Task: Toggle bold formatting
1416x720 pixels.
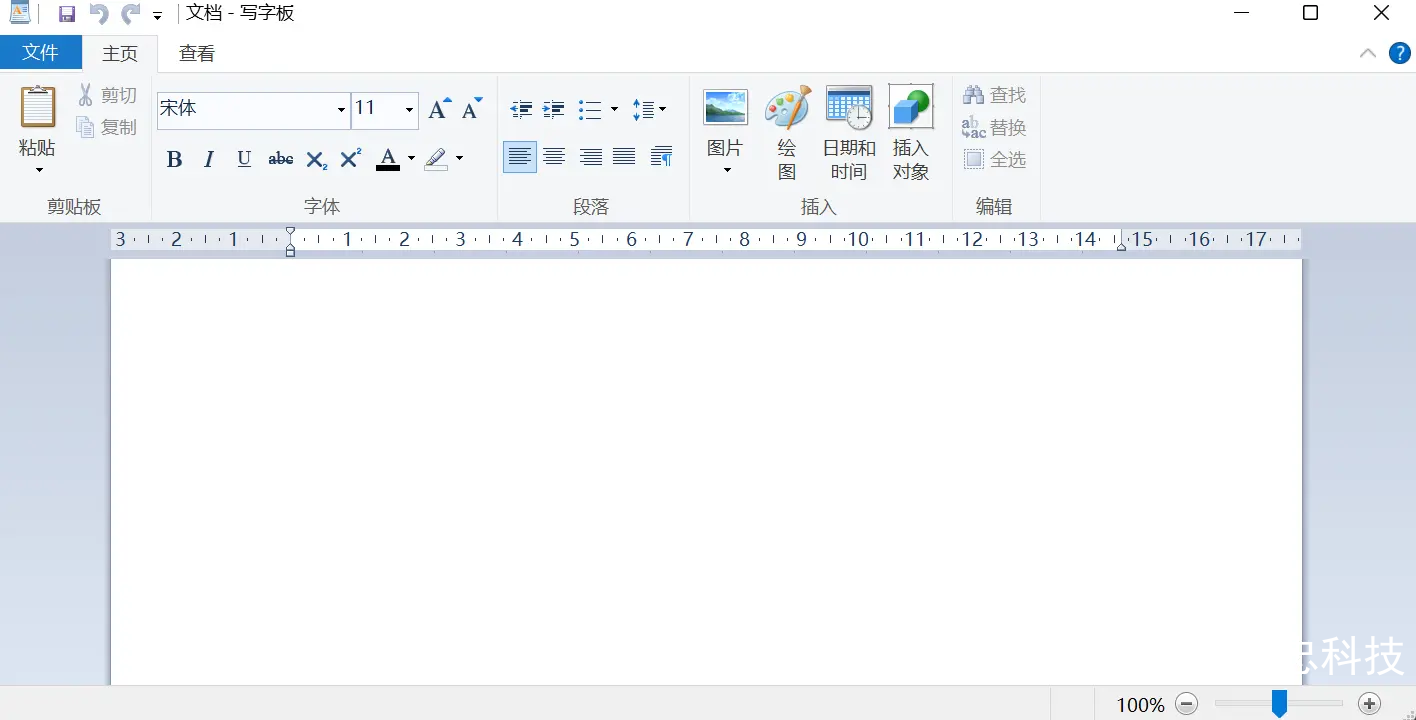Action: [174, 159]
